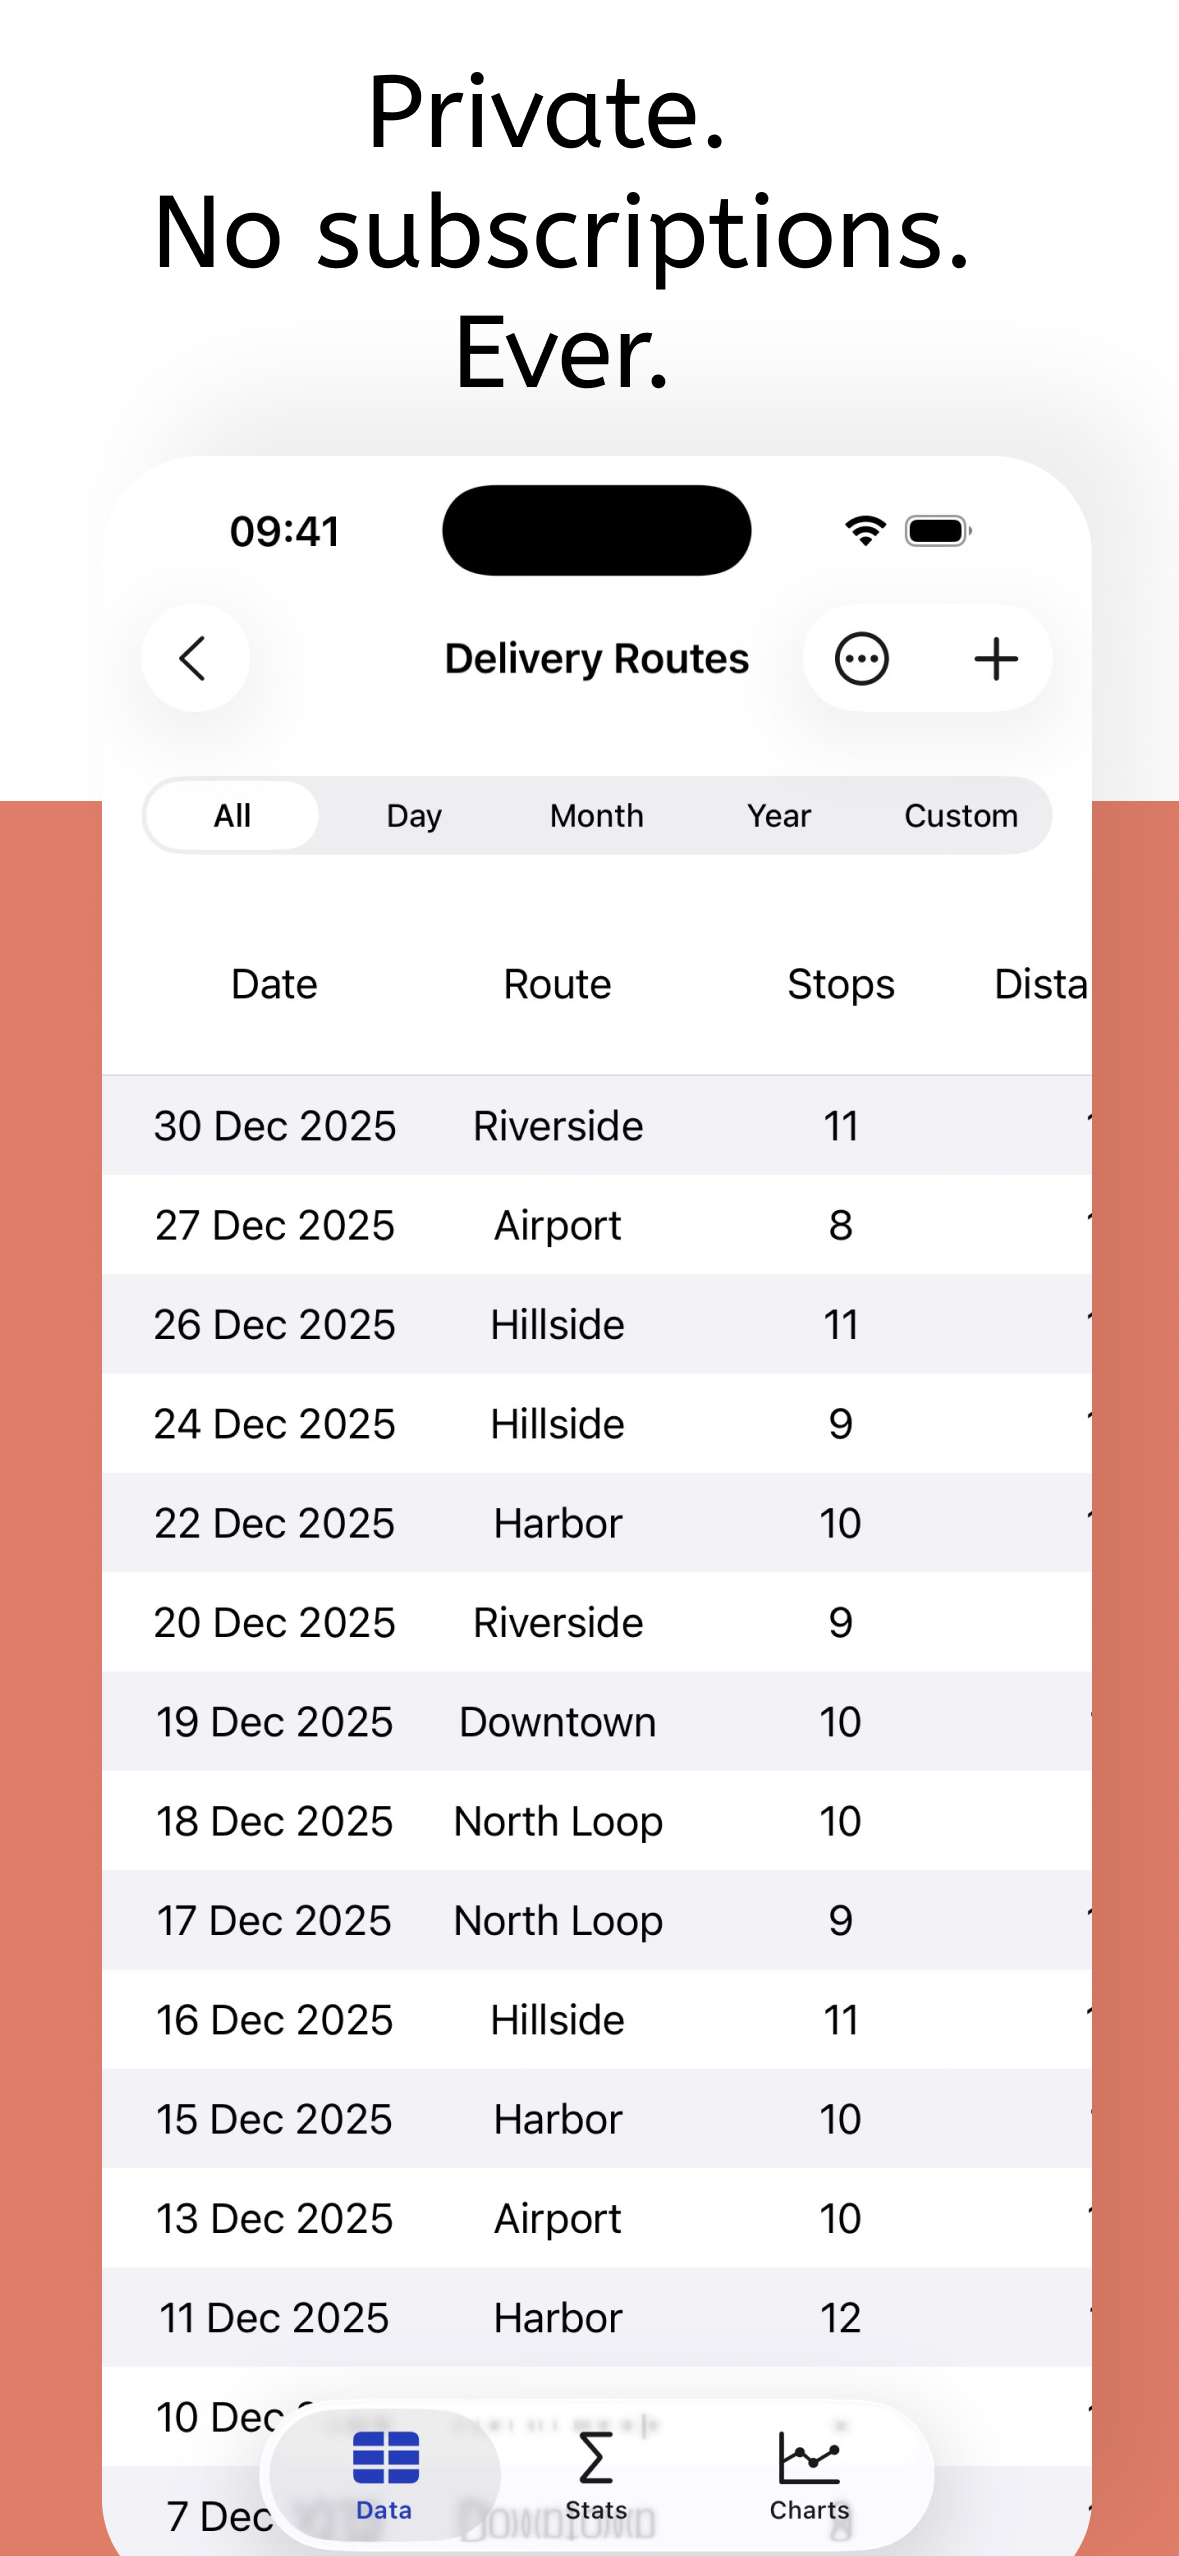This screenshot has width=1179, height=2556.
Task: Tap the back chevron button
Action: click(x=195, y=658)
